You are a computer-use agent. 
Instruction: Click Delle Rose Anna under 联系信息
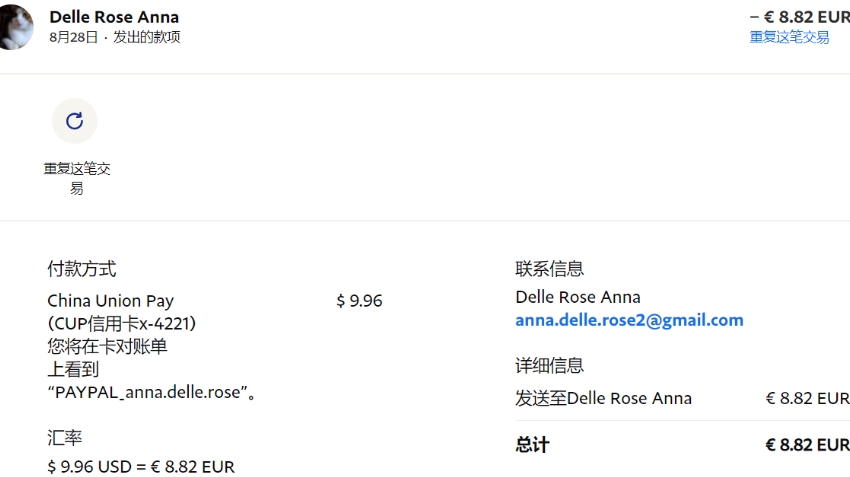tap(577, 297)
